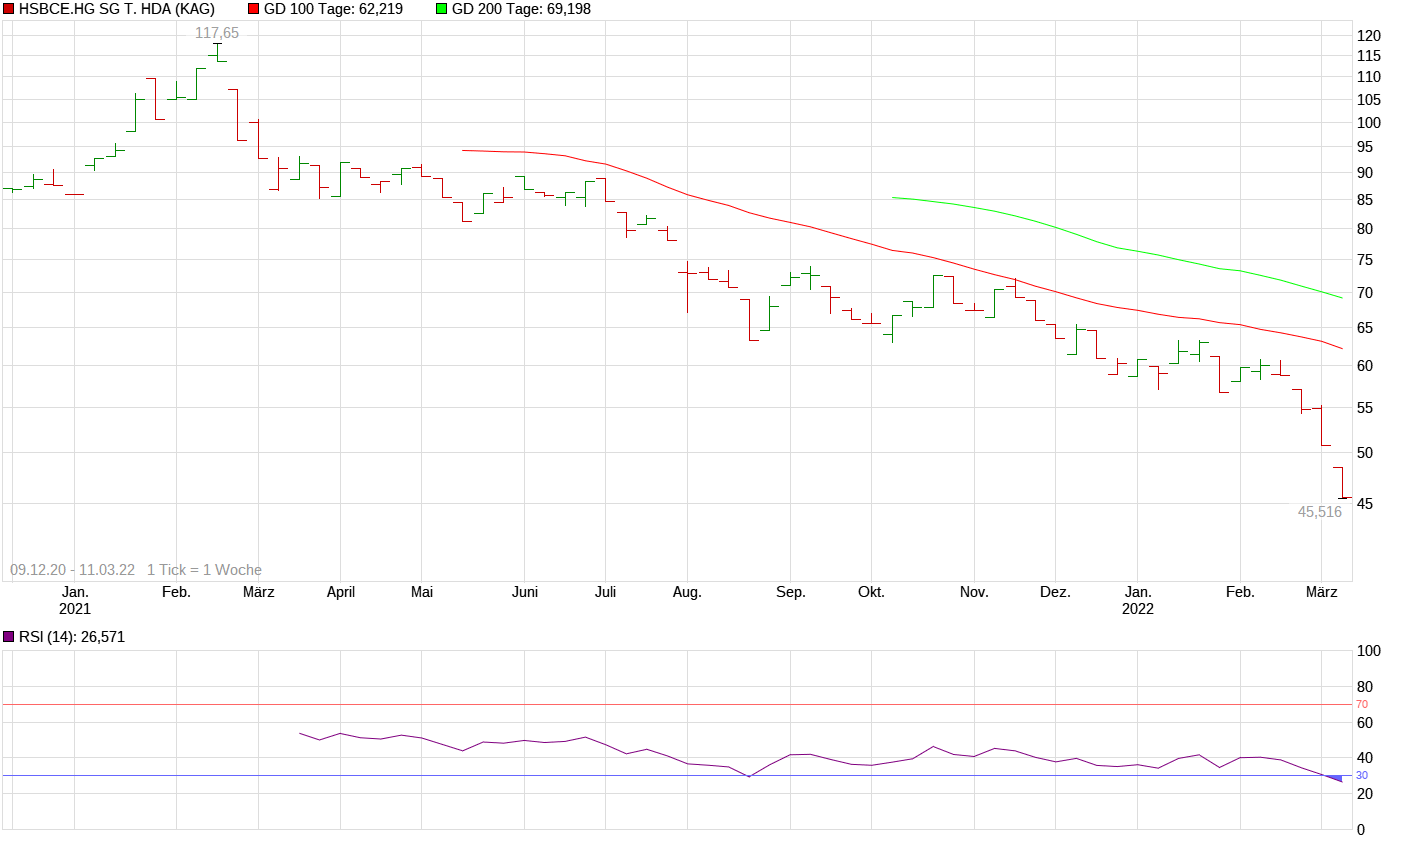The width and height of the screenshot is (1410, 844).
Task: Click the 'Nov.' x-axis label
Action: 974,592
